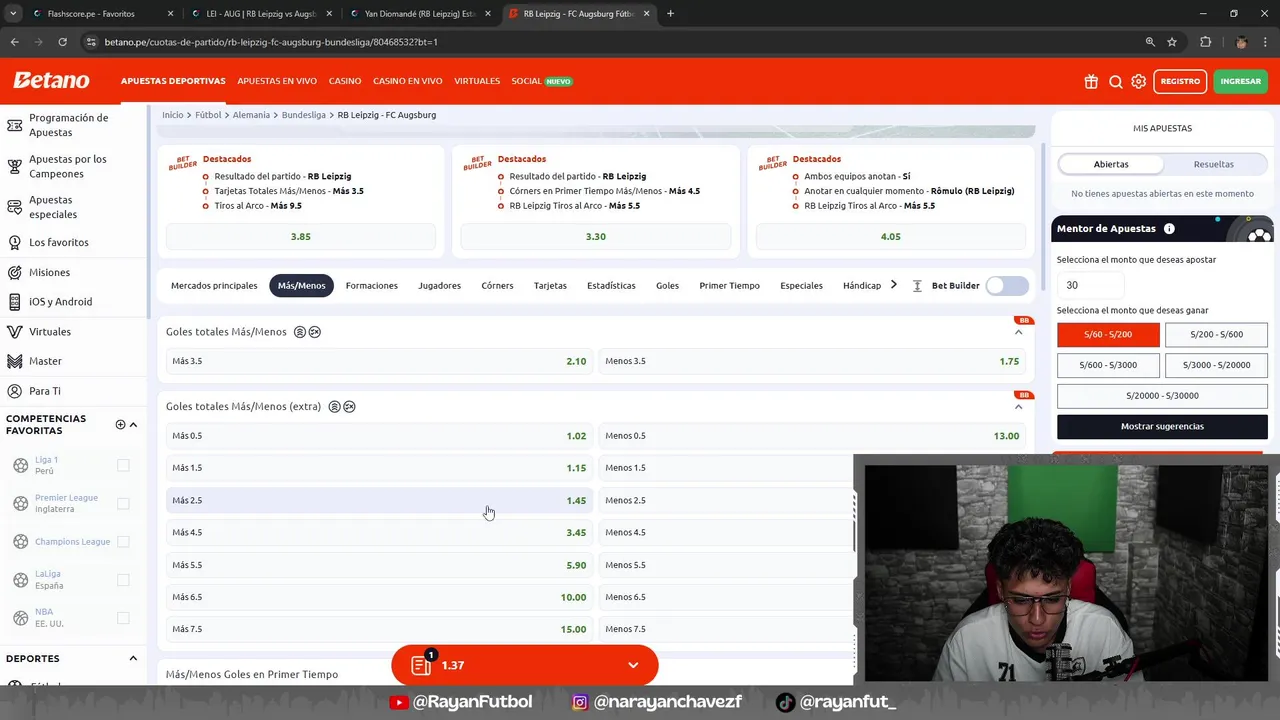Viewport: 1280px width, 720px height.
Task: Toggle the Bet Builder switch
Action: tap(1006, 286)
